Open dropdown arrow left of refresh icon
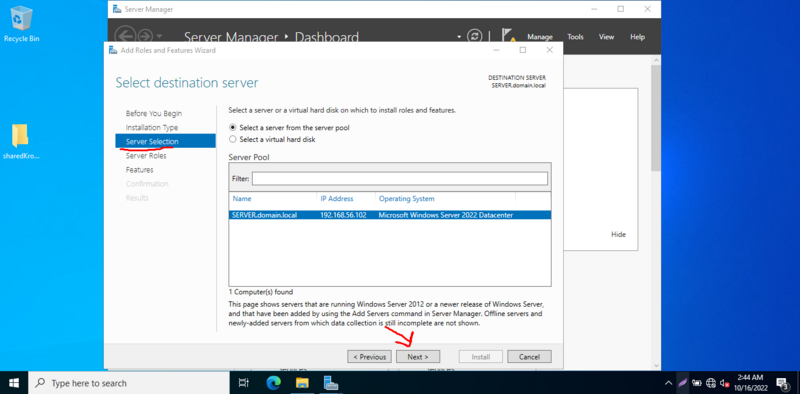The height and width of the screenshot is (394, 800). click(459, 37)
